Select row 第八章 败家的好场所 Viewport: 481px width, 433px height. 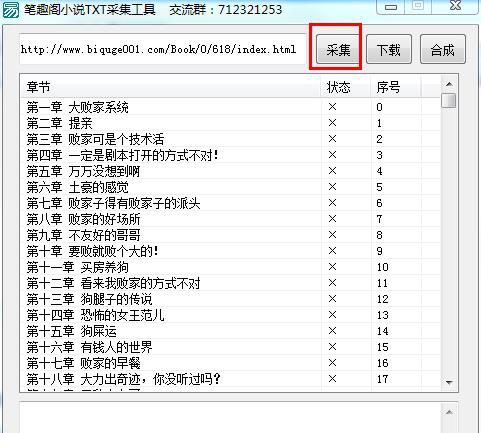click(x=231, y=219)
